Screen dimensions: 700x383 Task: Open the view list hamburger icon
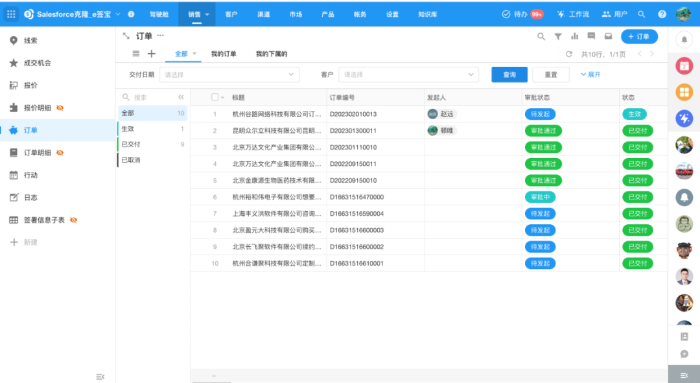coord(136,54)
